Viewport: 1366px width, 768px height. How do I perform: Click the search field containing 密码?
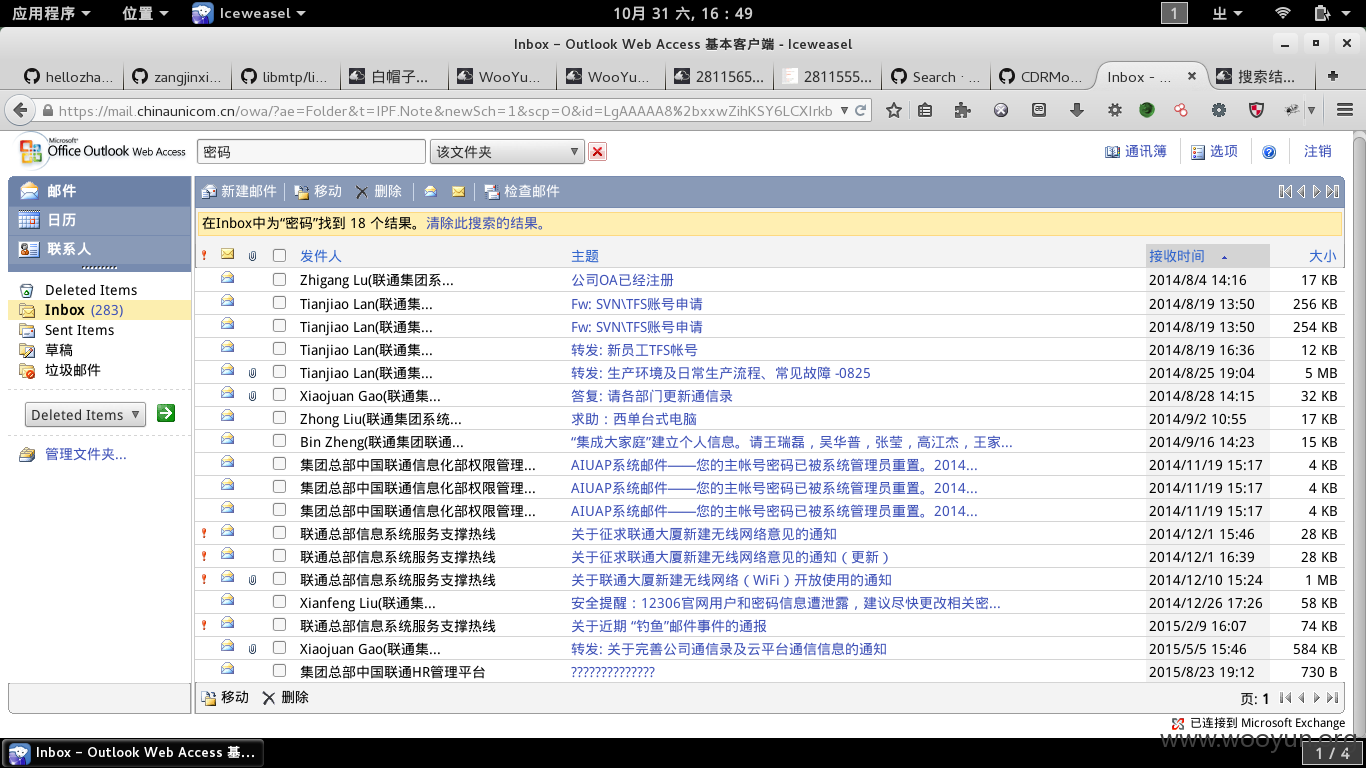(x=311, y=152)
